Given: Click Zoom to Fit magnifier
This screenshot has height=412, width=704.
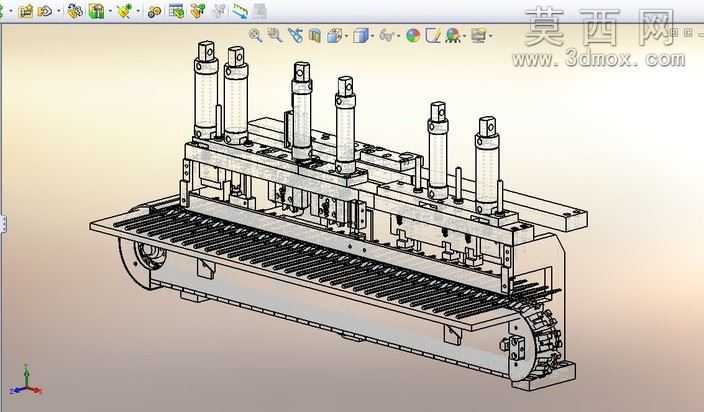Looking at the screenshot, I should point(255,35).
